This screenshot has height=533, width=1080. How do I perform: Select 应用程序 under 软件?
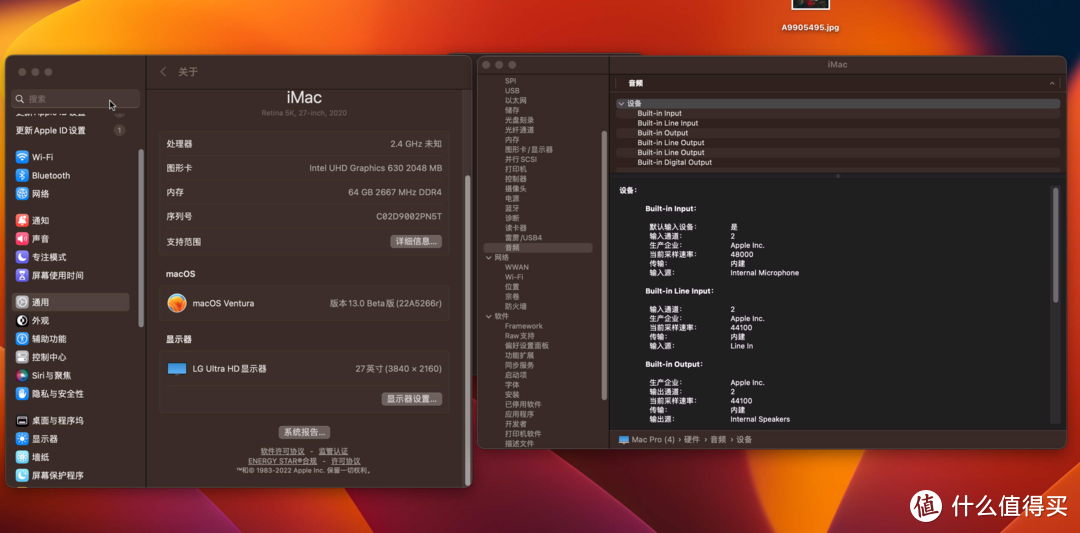point(519,415)
